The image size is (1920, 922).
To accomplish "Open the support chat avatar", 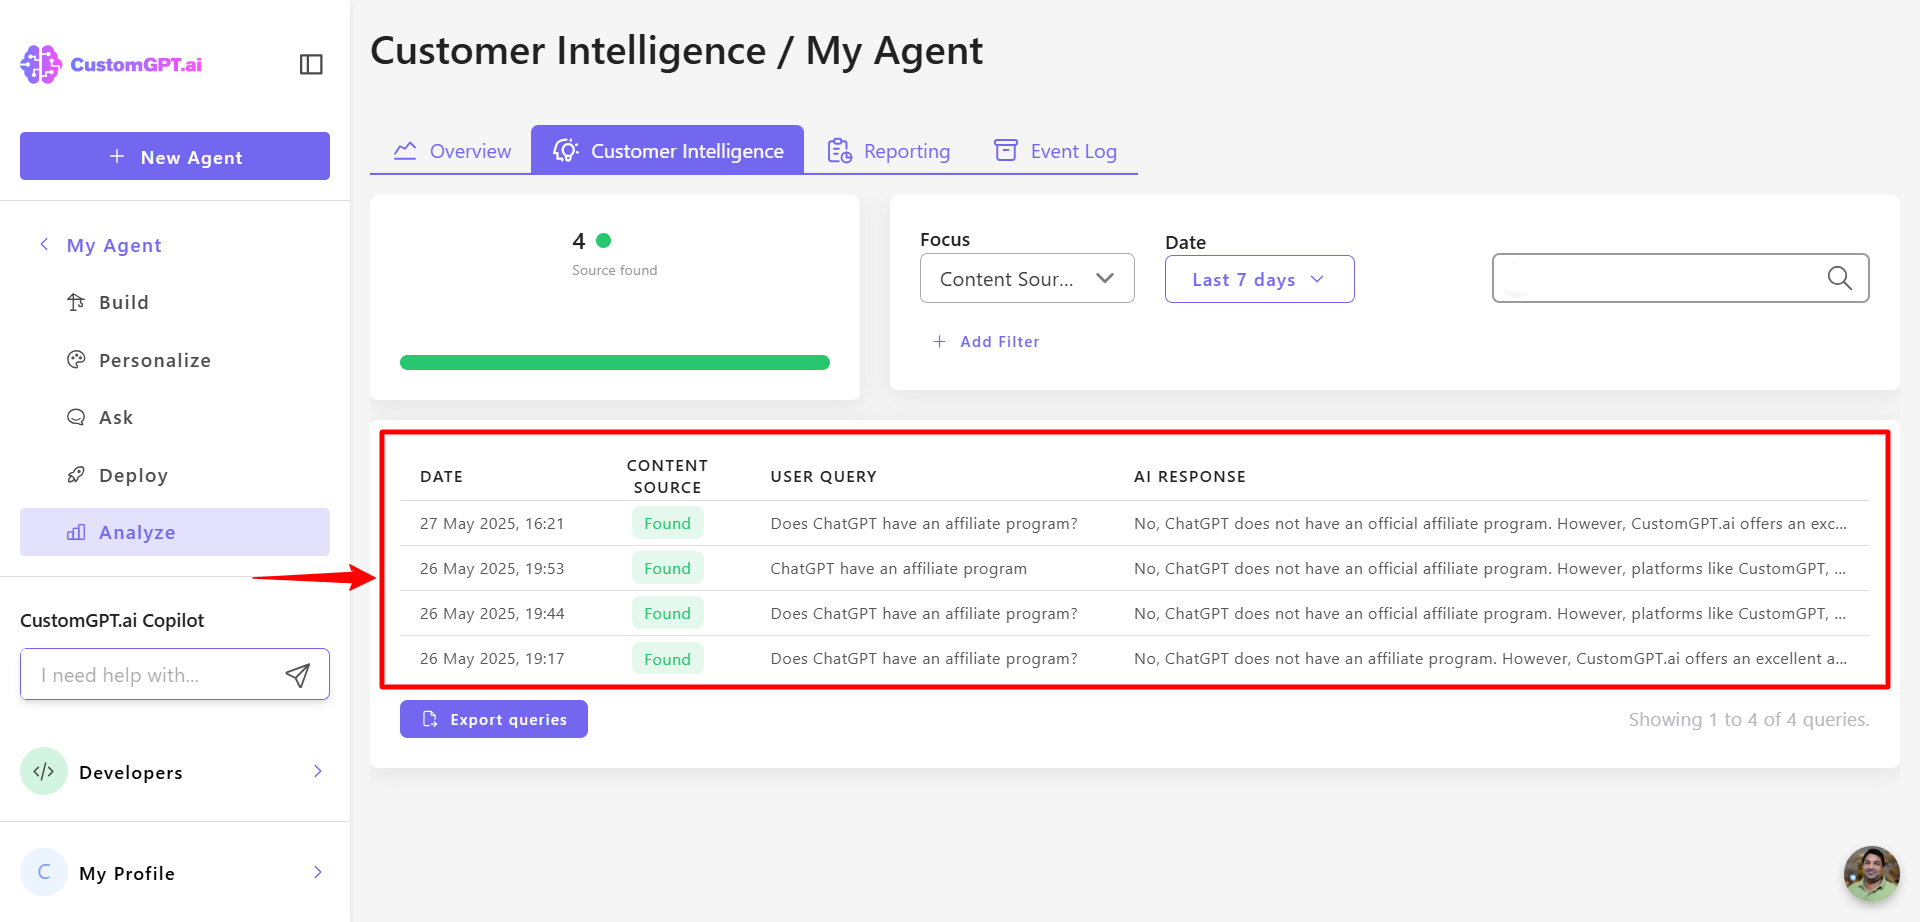I will [1872, 874].
